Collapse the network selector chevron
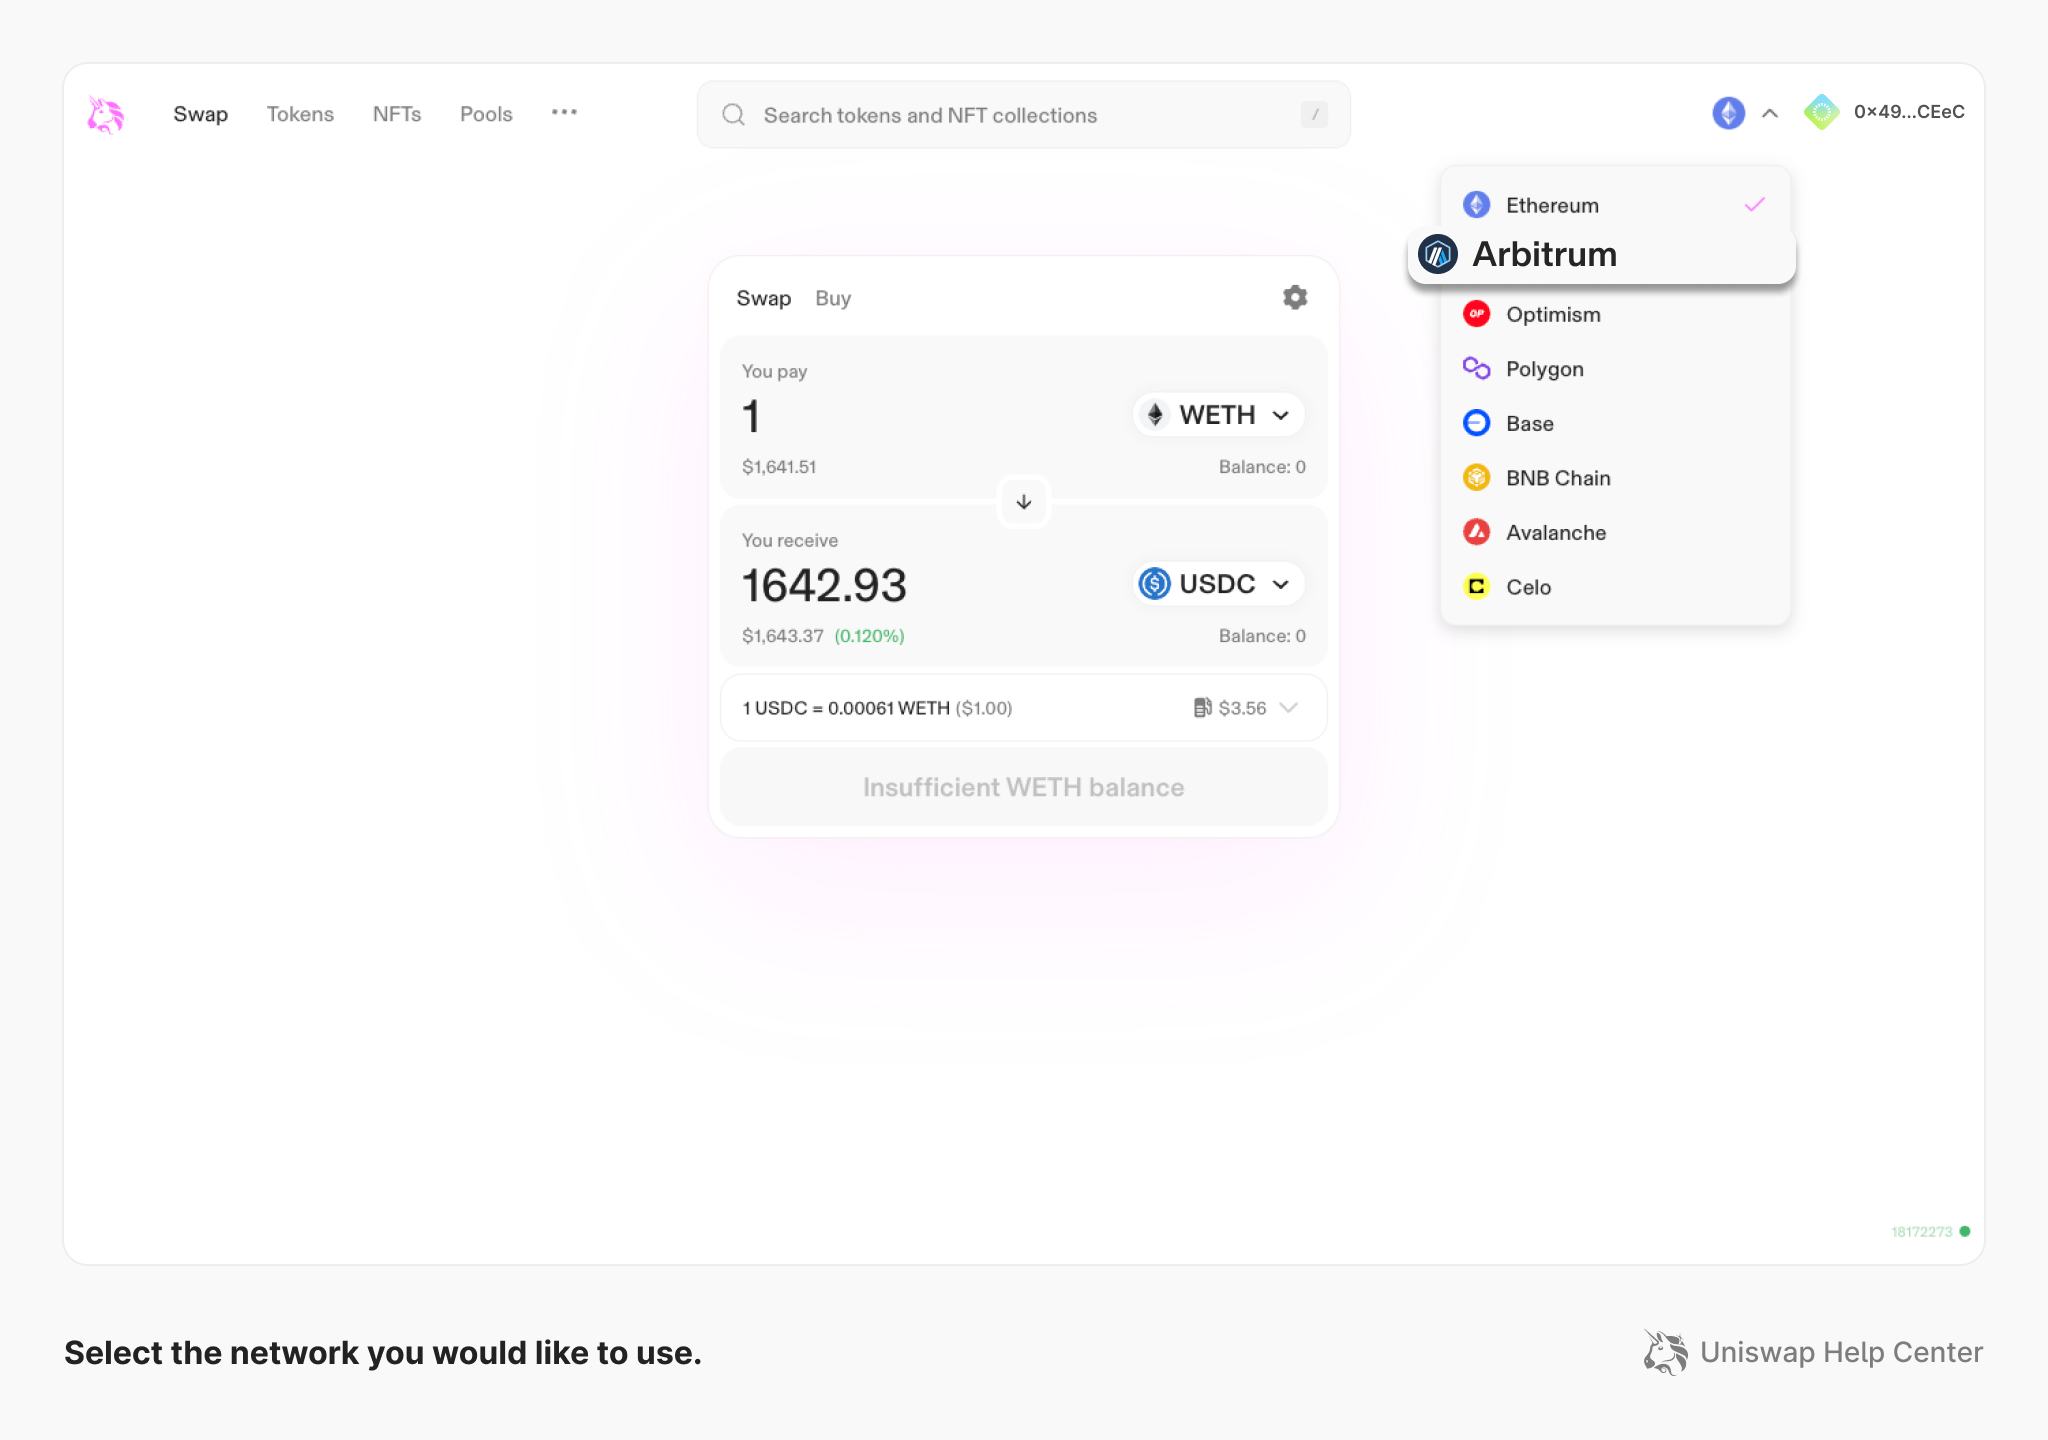2048x1440 pixels. click(x=1770, y=113)
